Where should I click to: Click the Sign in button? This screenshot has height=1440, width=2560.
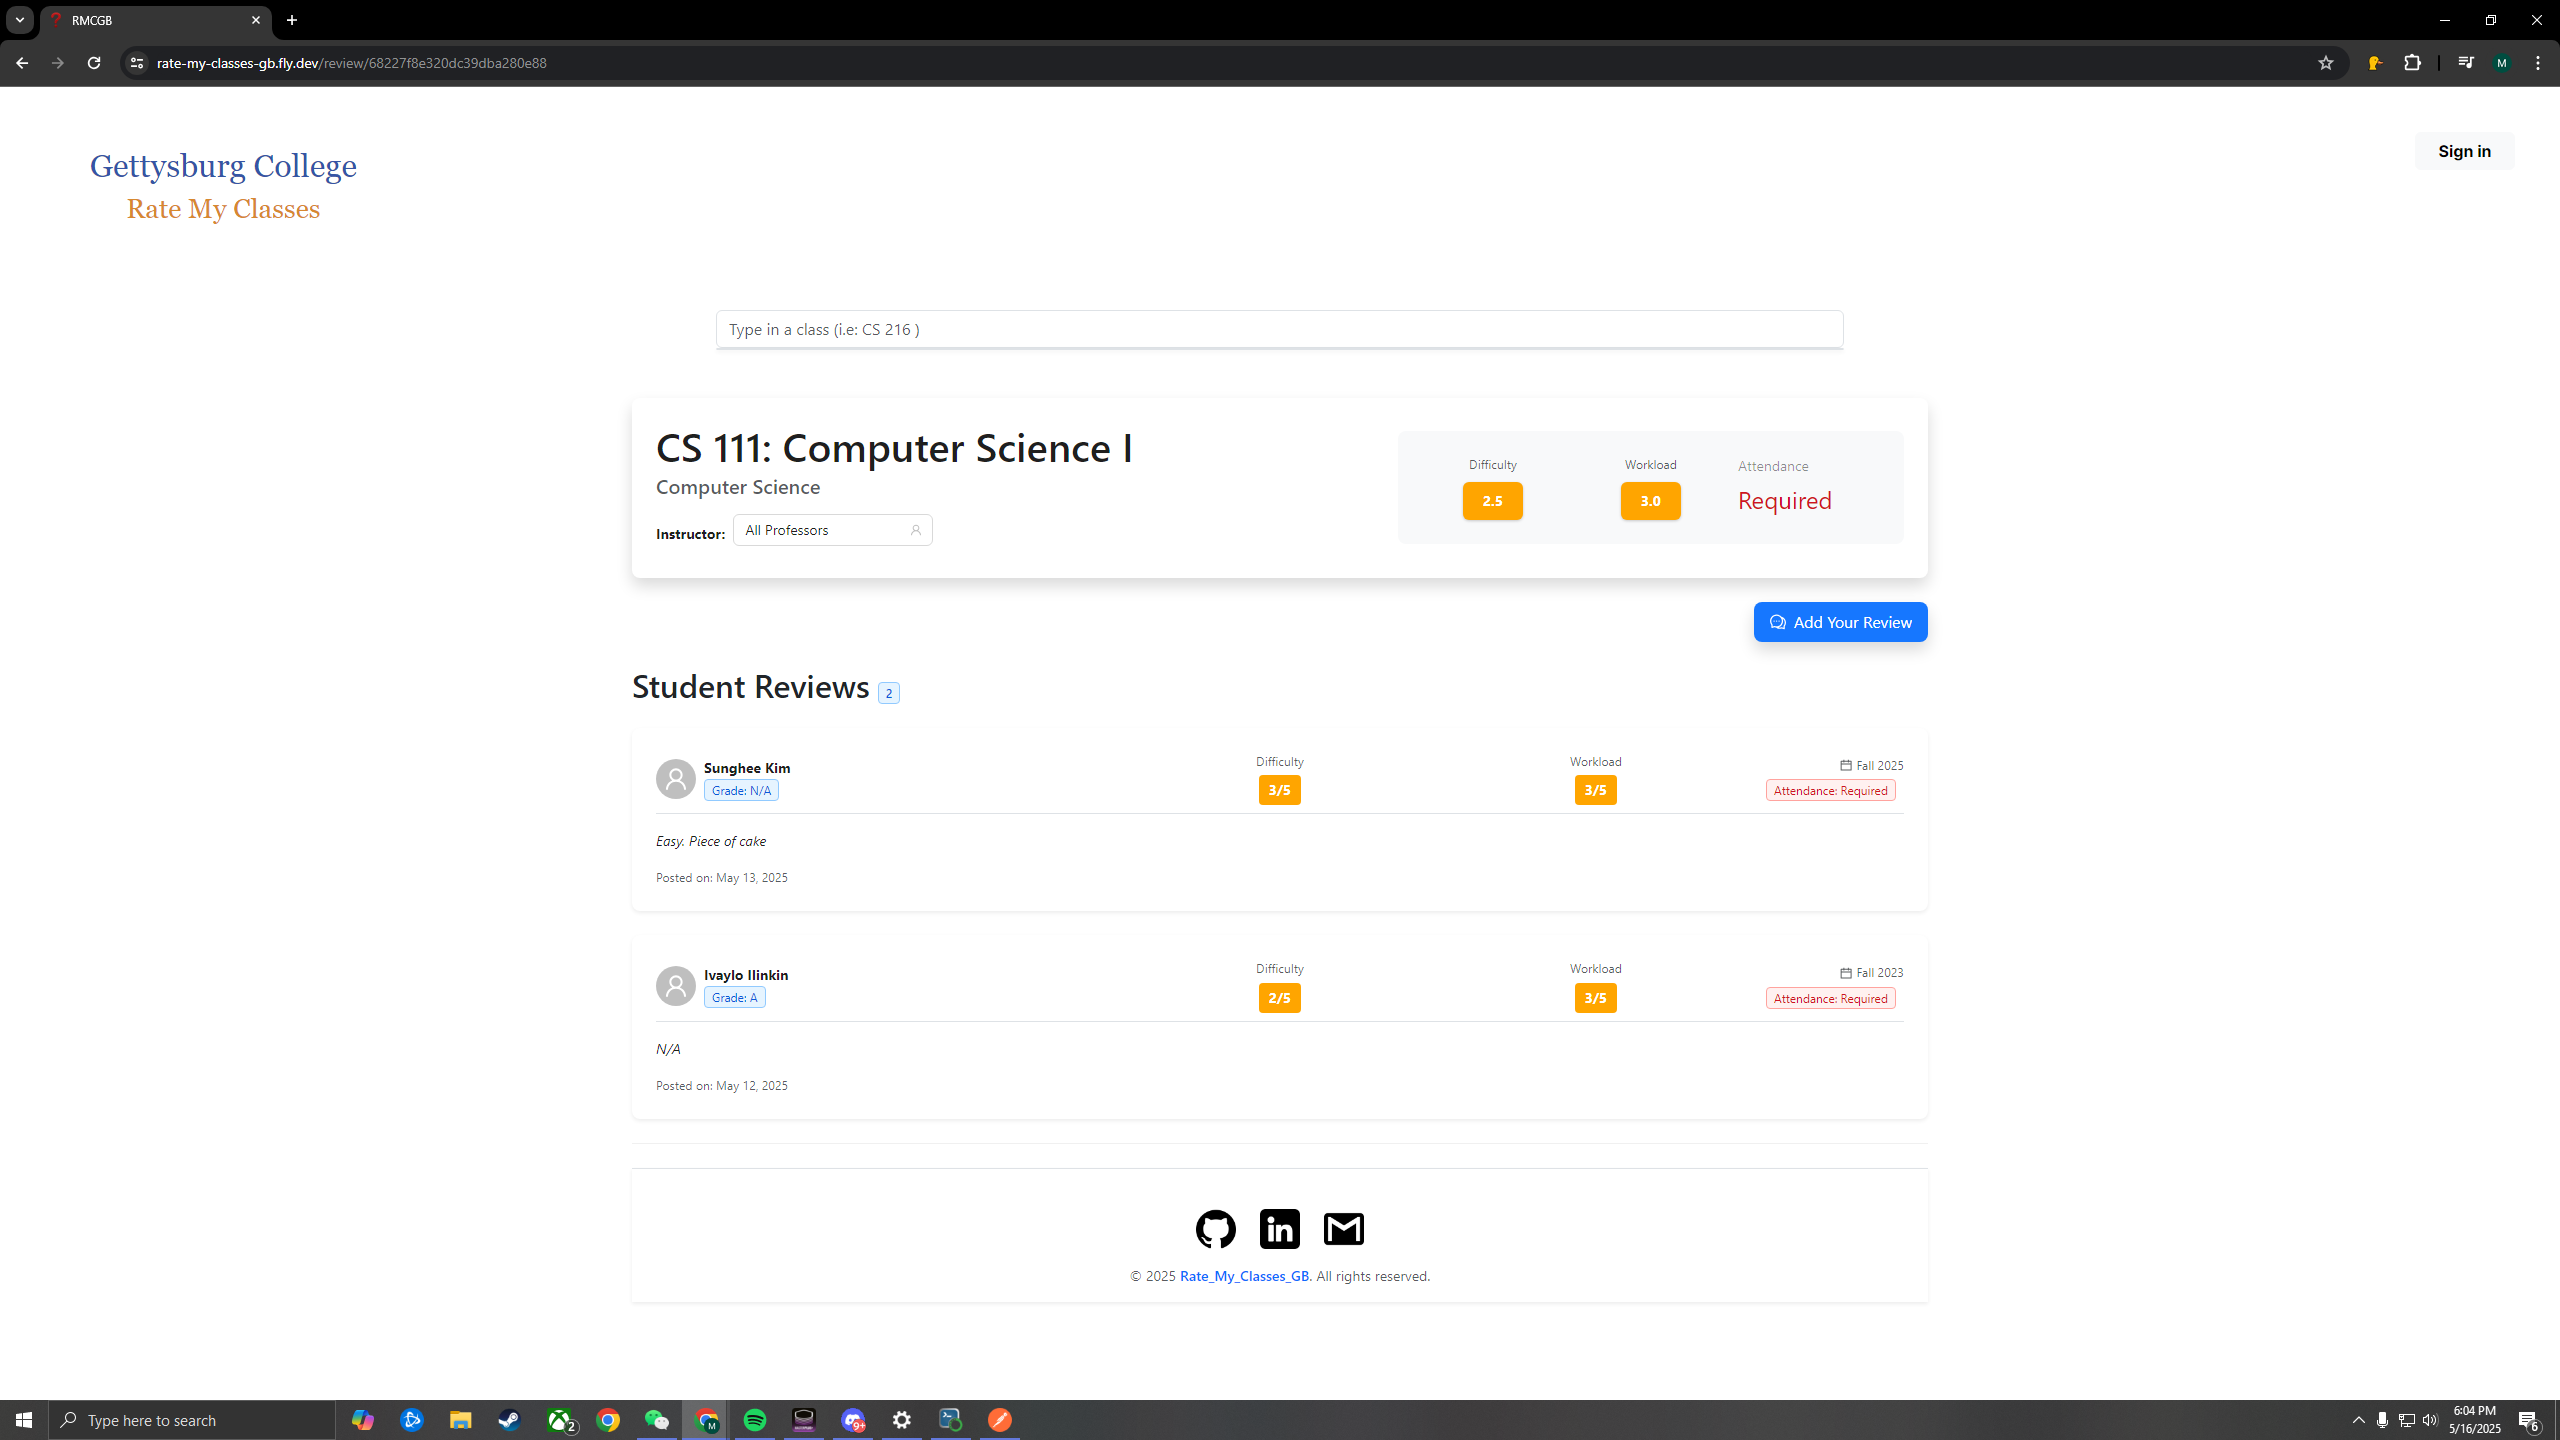pos(2463,151)
